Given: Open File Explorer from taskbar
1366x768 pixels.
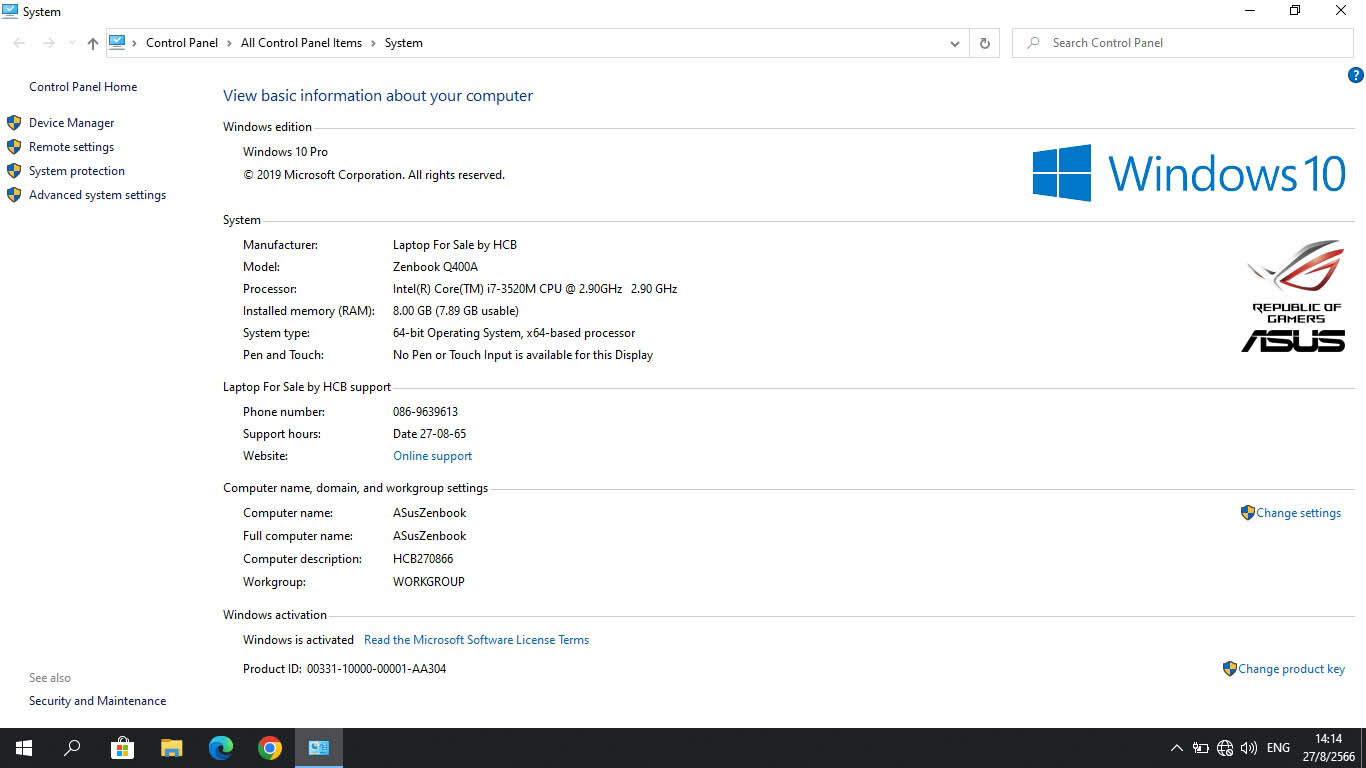Looking at the screenshot, I should coord(171,748).
